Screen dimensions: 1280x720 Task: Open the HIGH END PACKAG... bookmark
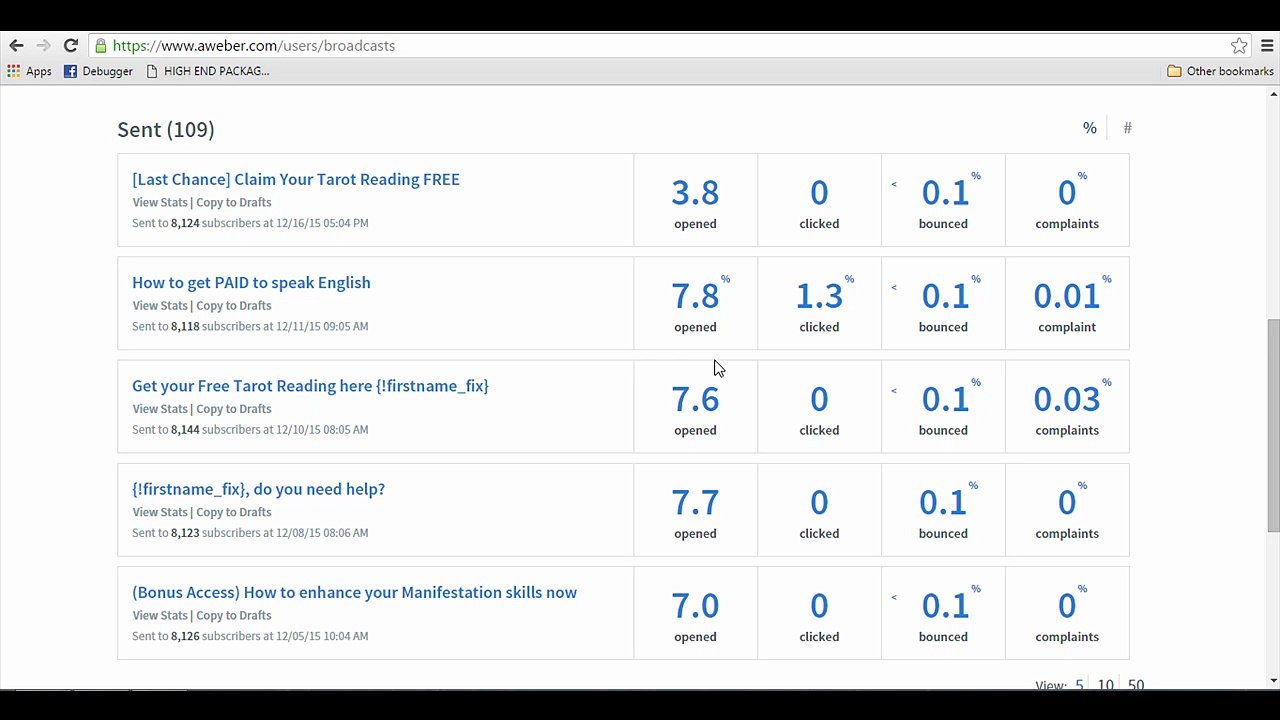[x=208, y=71]
